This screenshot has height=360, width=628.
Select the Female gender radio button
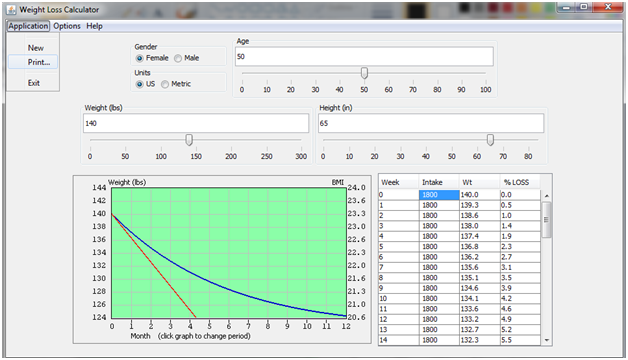pyautogui.click(x=139, y=58)
